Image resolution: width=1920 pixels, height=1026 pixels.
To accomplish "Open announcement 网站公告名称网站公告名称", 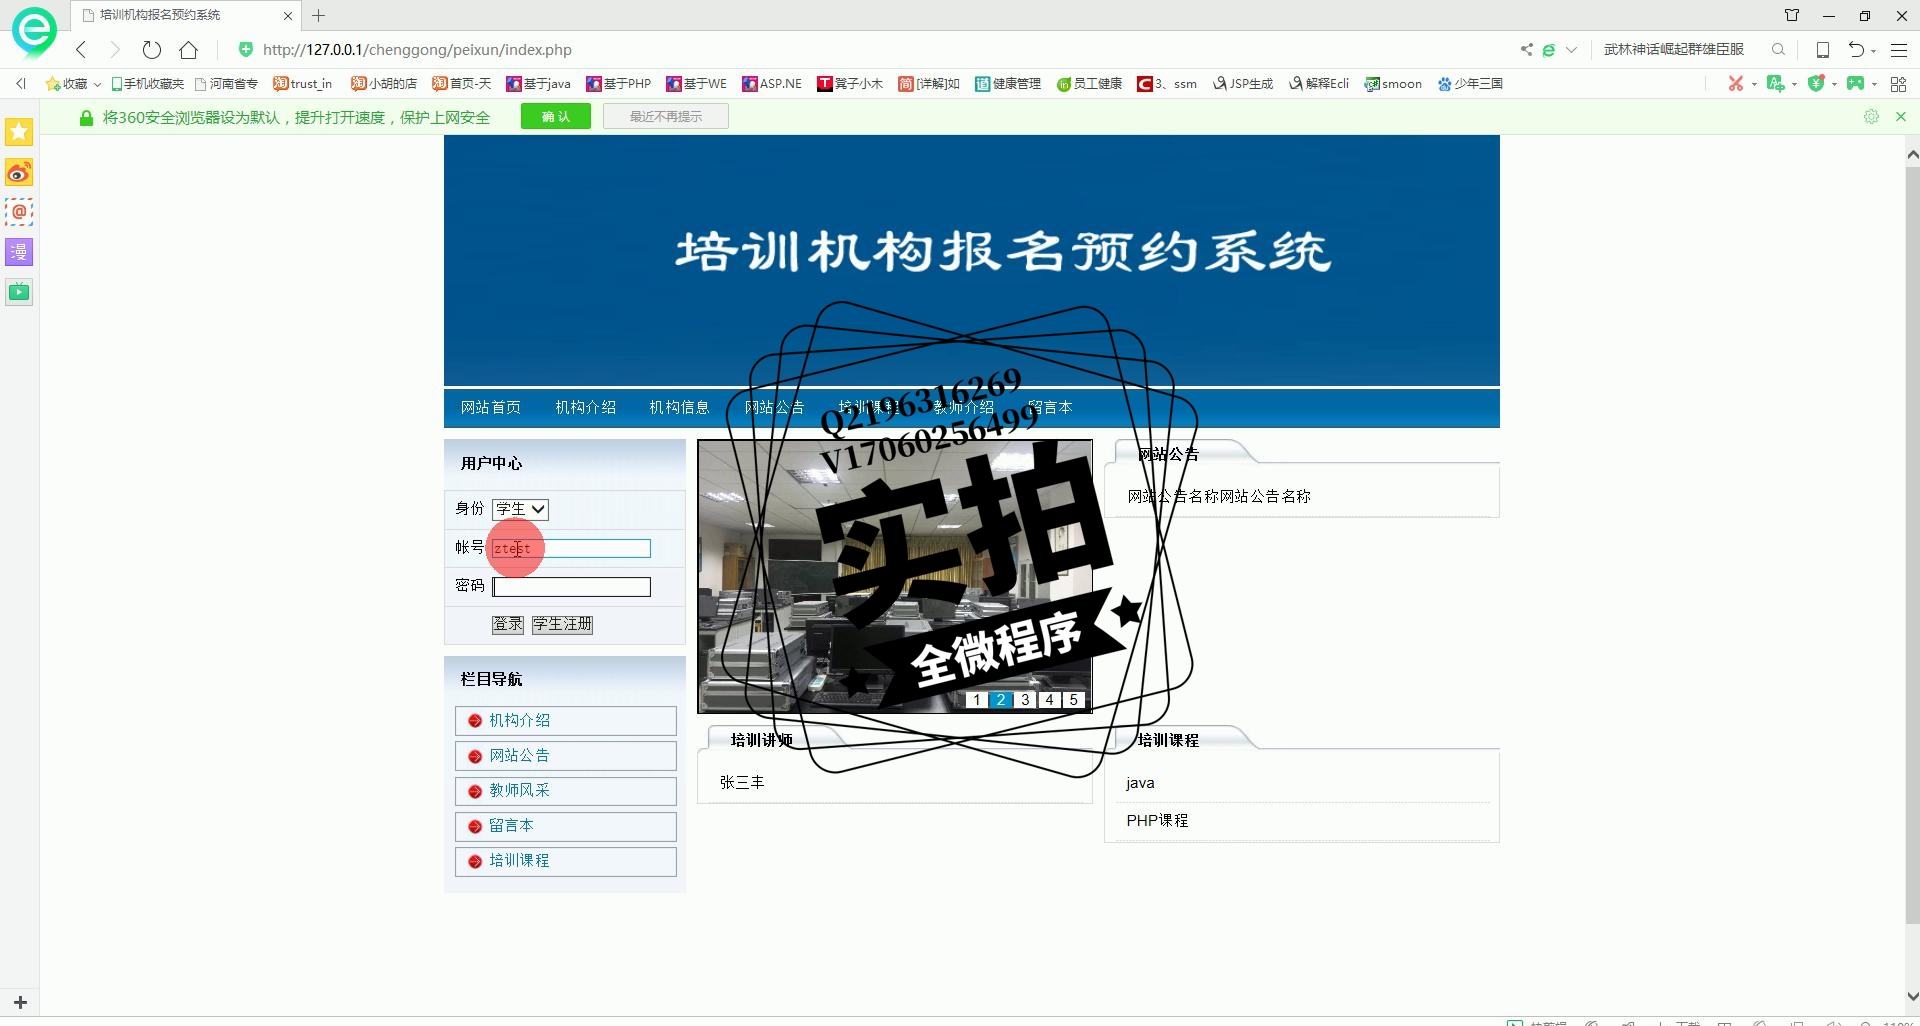I will click(x=1219, y=496).
